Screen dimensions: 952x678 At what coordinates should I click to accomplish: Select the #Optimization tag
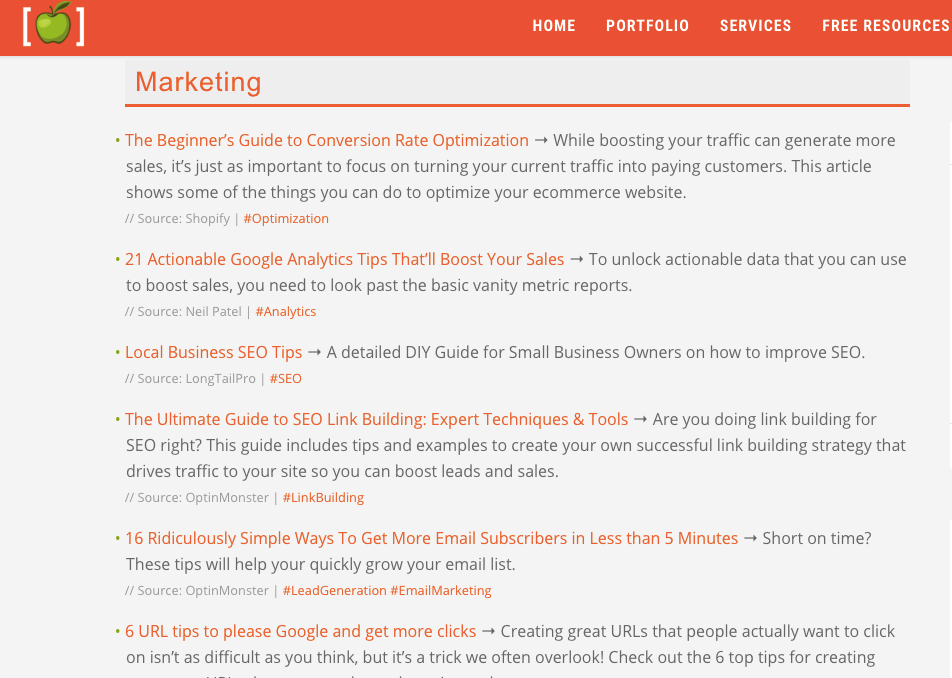tap(286, 219)
